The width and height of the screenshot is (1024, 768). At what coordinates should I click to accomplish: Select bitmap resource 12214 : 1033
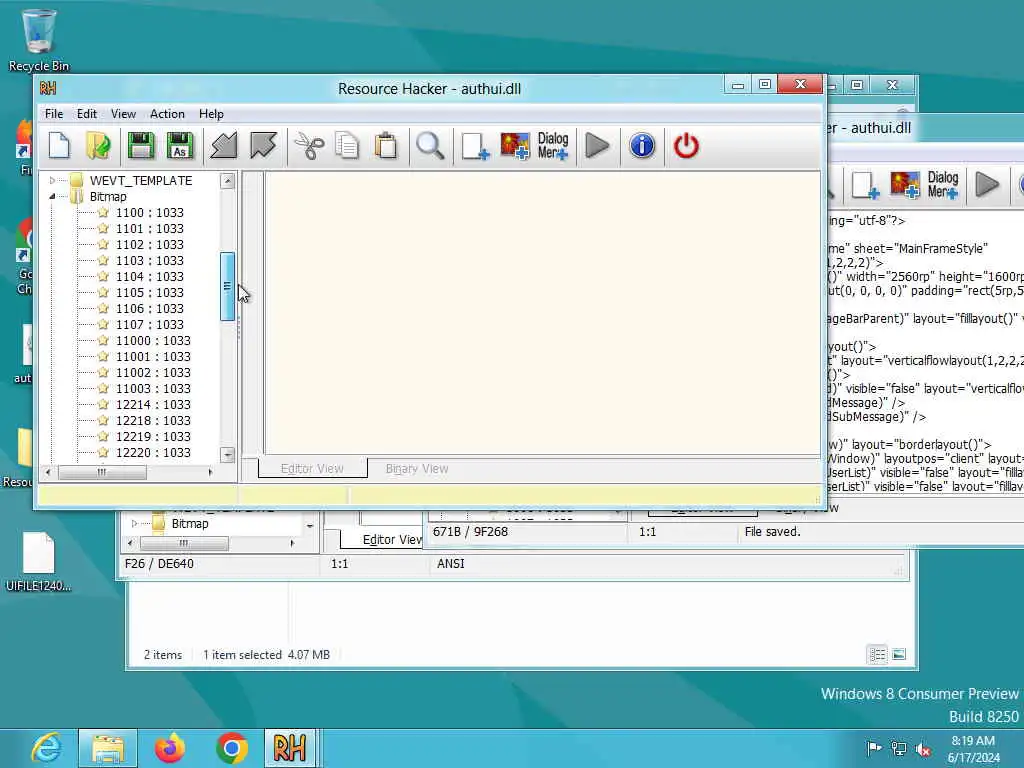click(153, 404)
